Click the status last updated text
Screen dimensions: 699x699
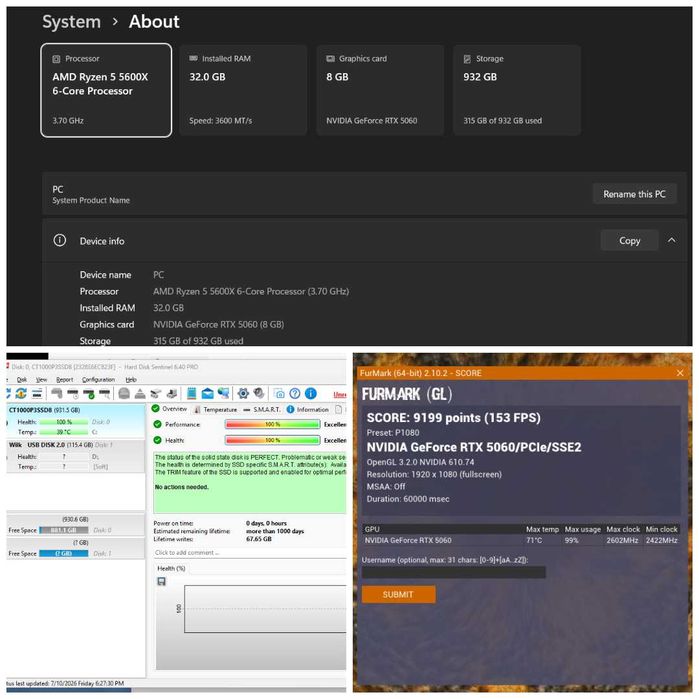(x=65, y=683)
